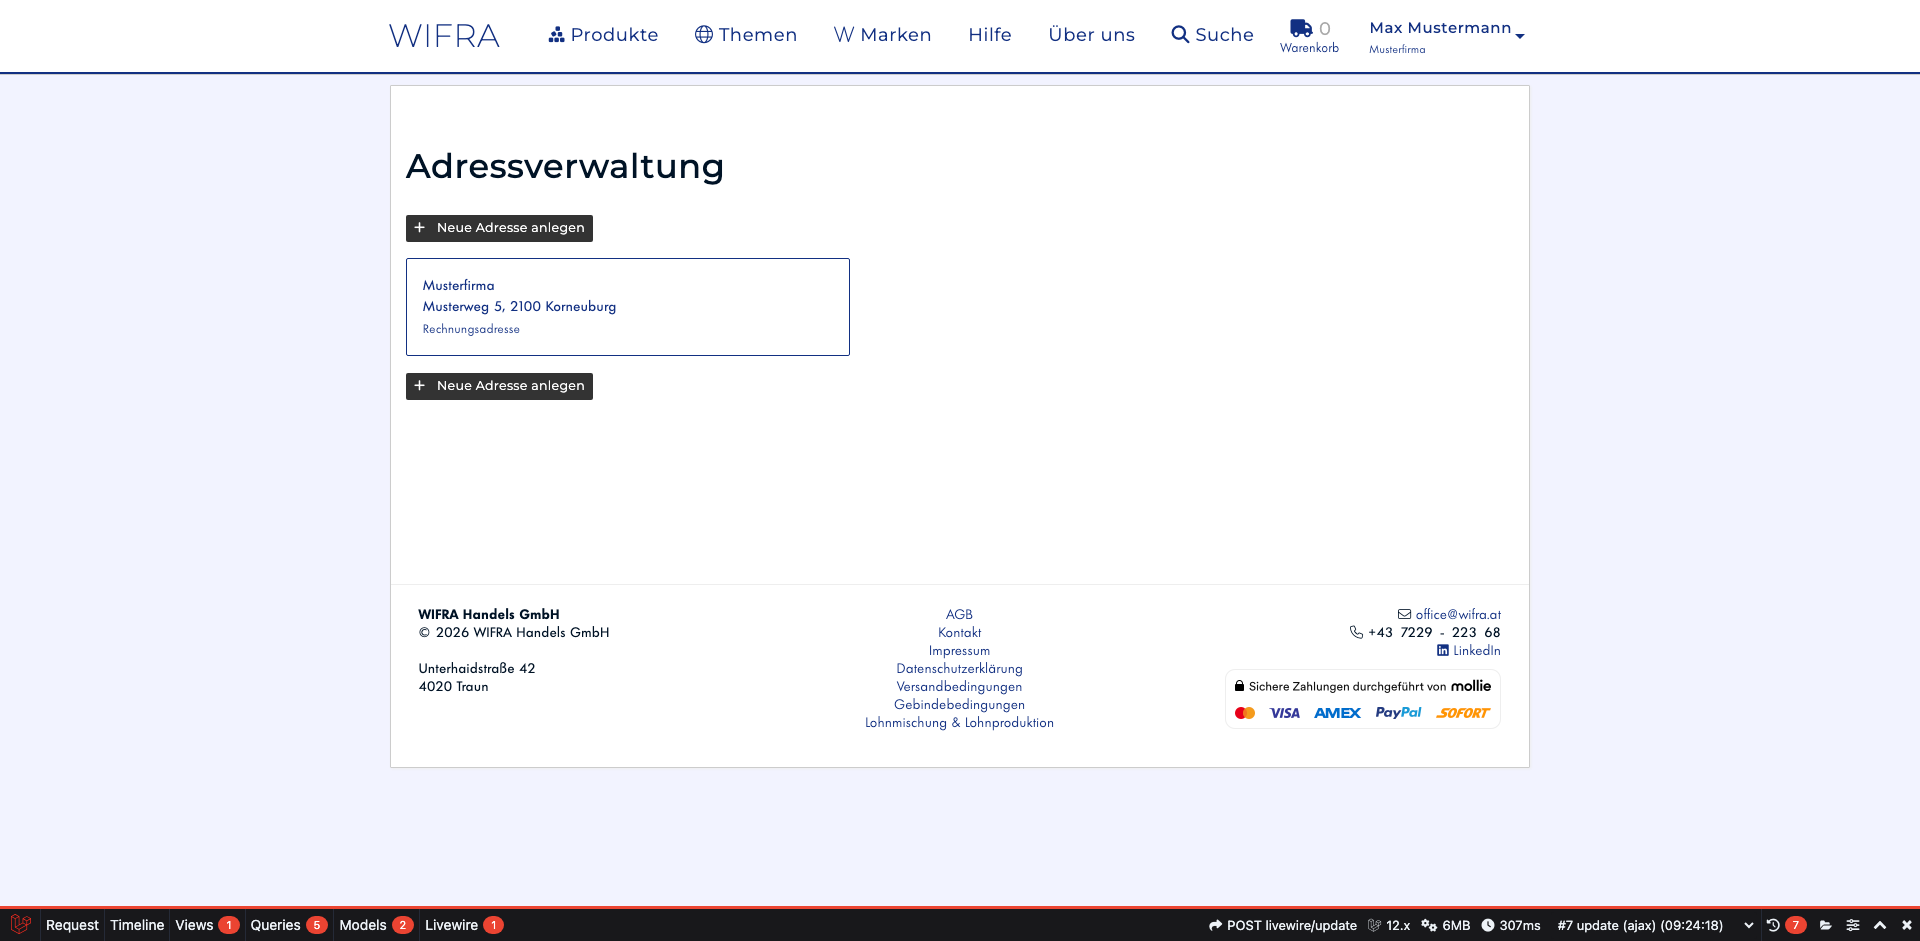This screenshot has height=941, width=1920.
Task: Open the Impressum footer link
Action: (959, 650)
